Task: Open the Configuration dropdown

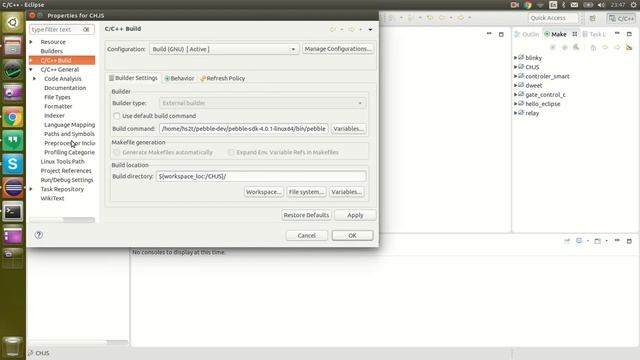Action: point(224,49)
